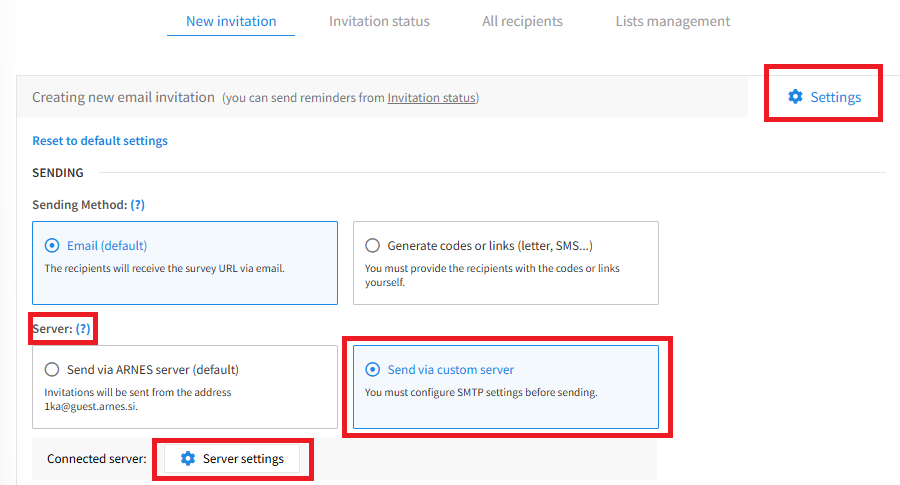This screenshot has height=485, width=900.
Task: Open the Server help question mark
Action: (x=83, y=329)
